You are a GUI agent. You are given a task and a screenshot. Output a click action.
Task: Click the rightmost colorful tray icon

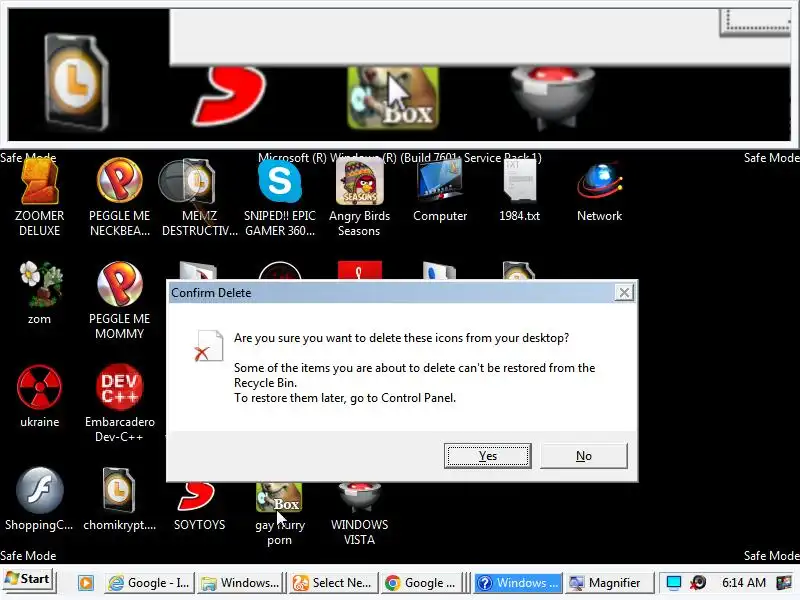click(x=784, y=583)
